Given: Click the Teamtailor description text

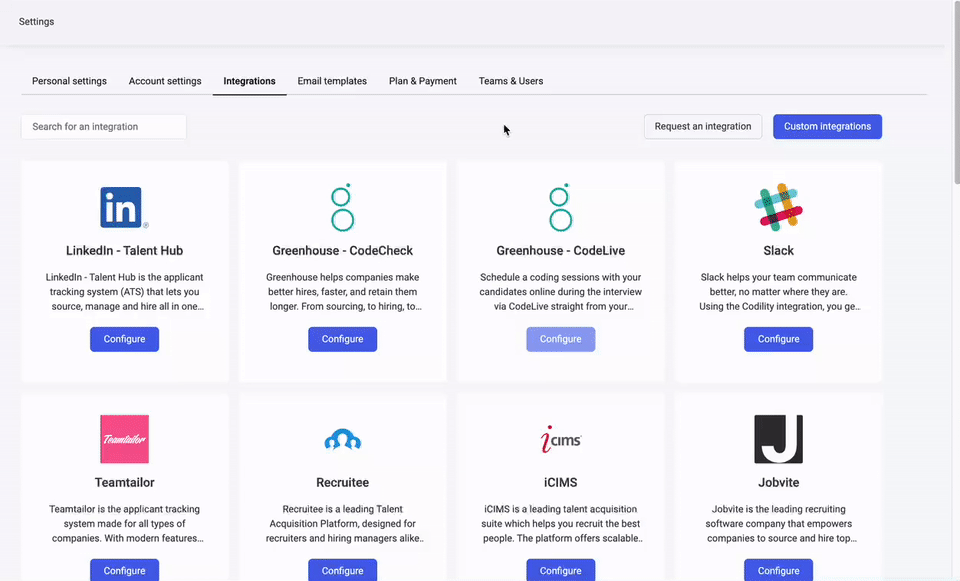Looking at the screenshot, I should coord(124,523).
